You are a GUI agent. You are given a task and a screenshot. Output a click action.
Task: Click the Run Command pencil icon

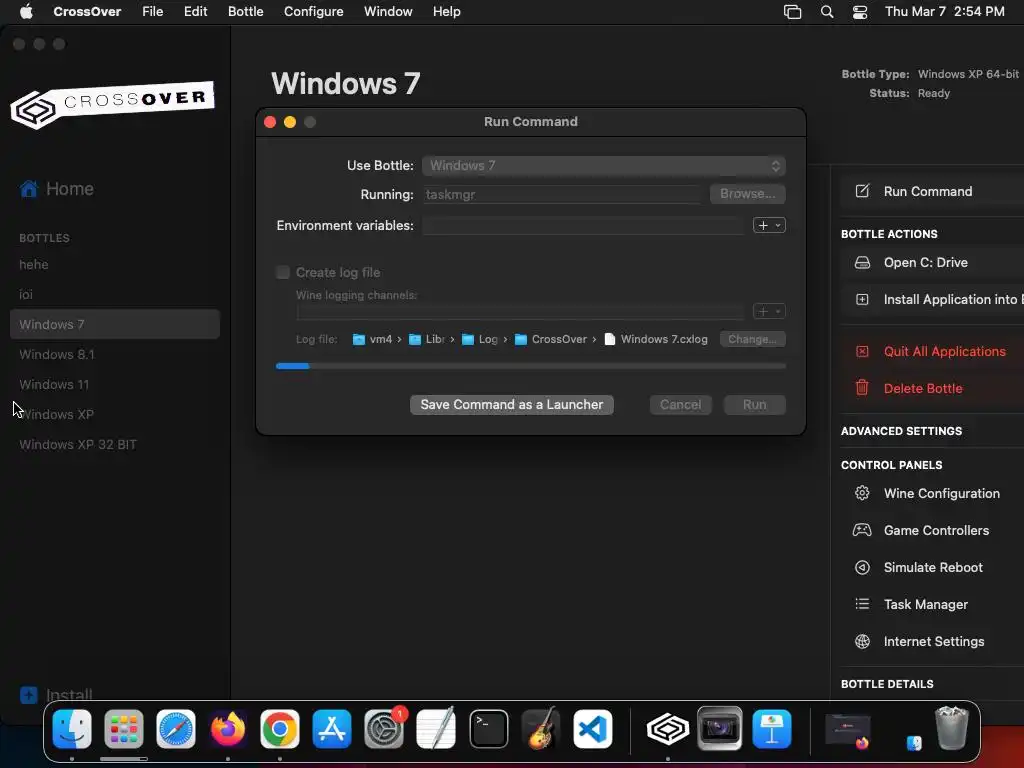tap(862, 191)
